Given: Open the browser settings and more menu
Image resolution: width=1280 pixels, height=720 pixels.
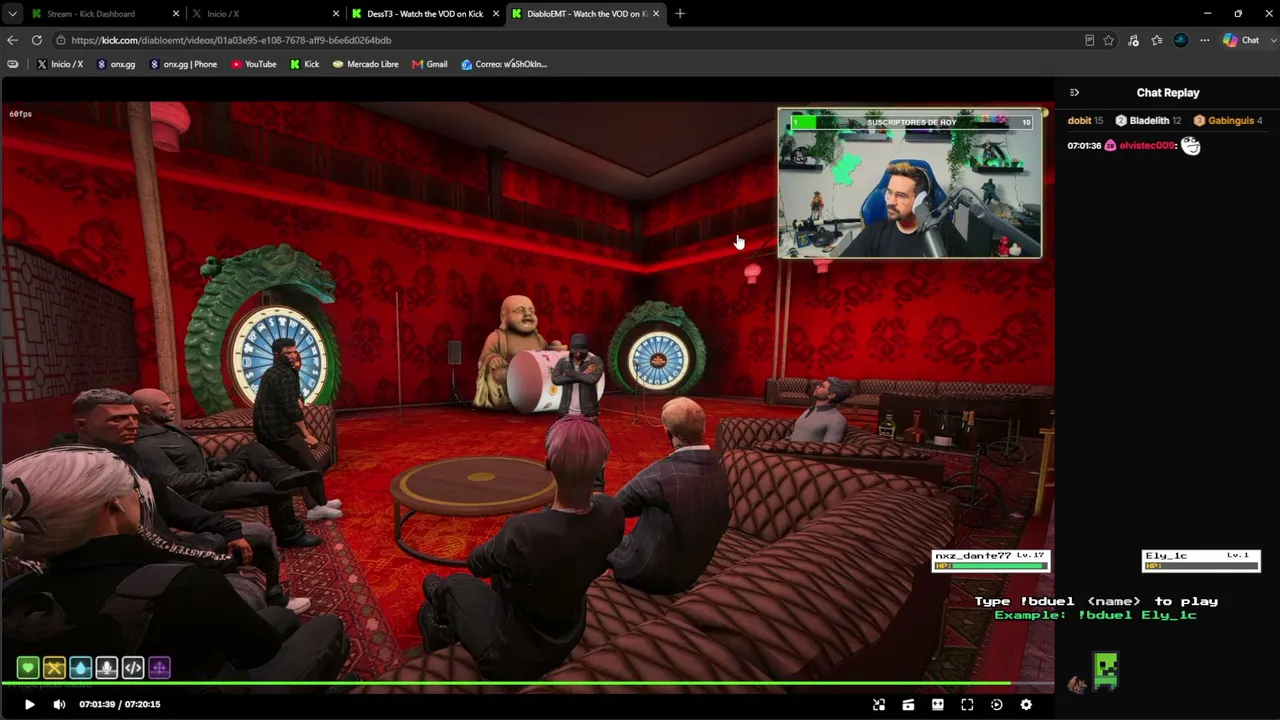Looking at the screenshot, I should (1204, 40).
